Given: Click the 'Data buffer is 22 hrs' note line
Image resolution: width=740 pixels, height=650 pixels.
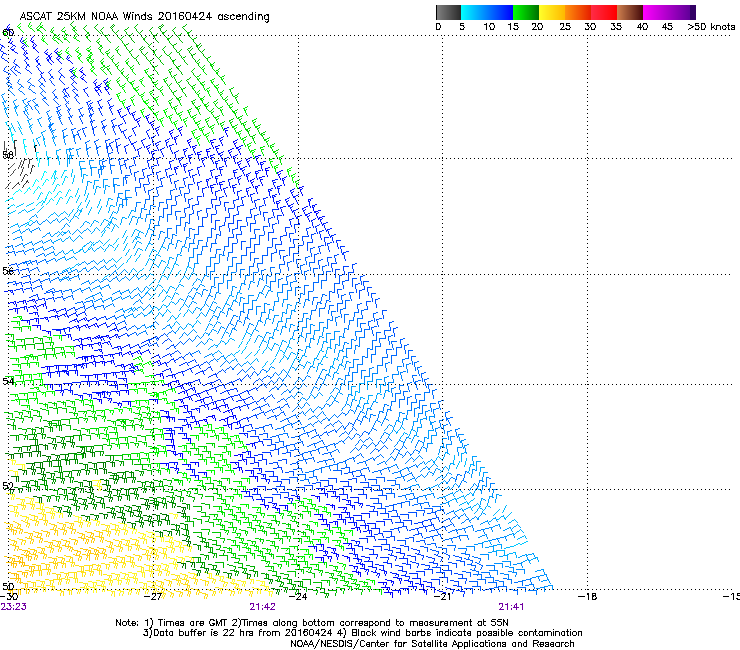Looking at the screenshot, I should coord(362,633).
